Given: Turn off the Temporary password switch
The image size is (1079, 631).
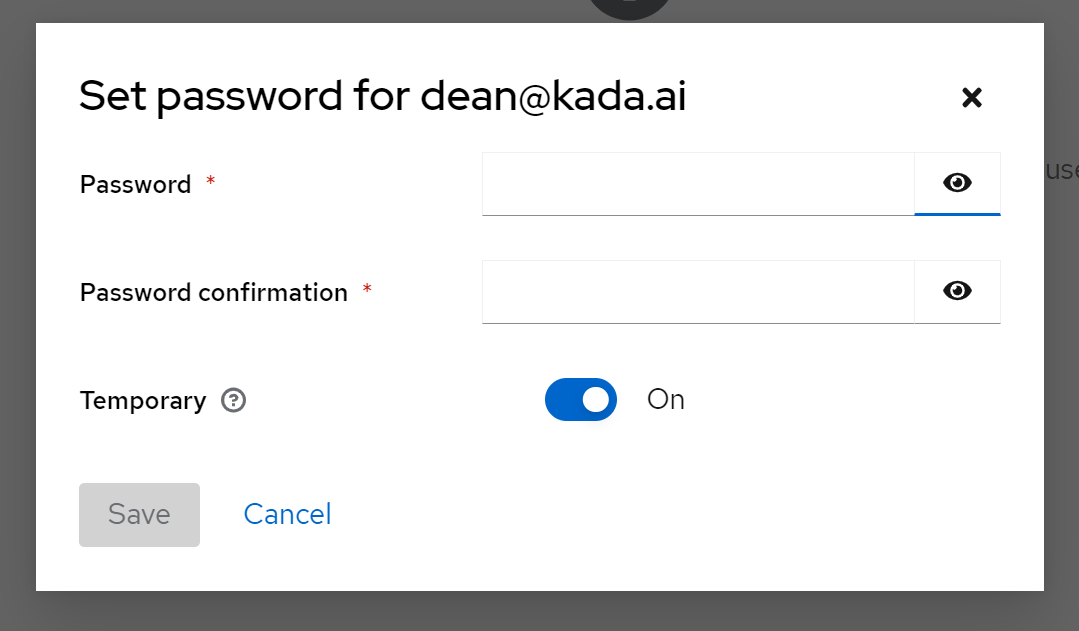Looking at the screenshot, I should [x=581, y=400].
